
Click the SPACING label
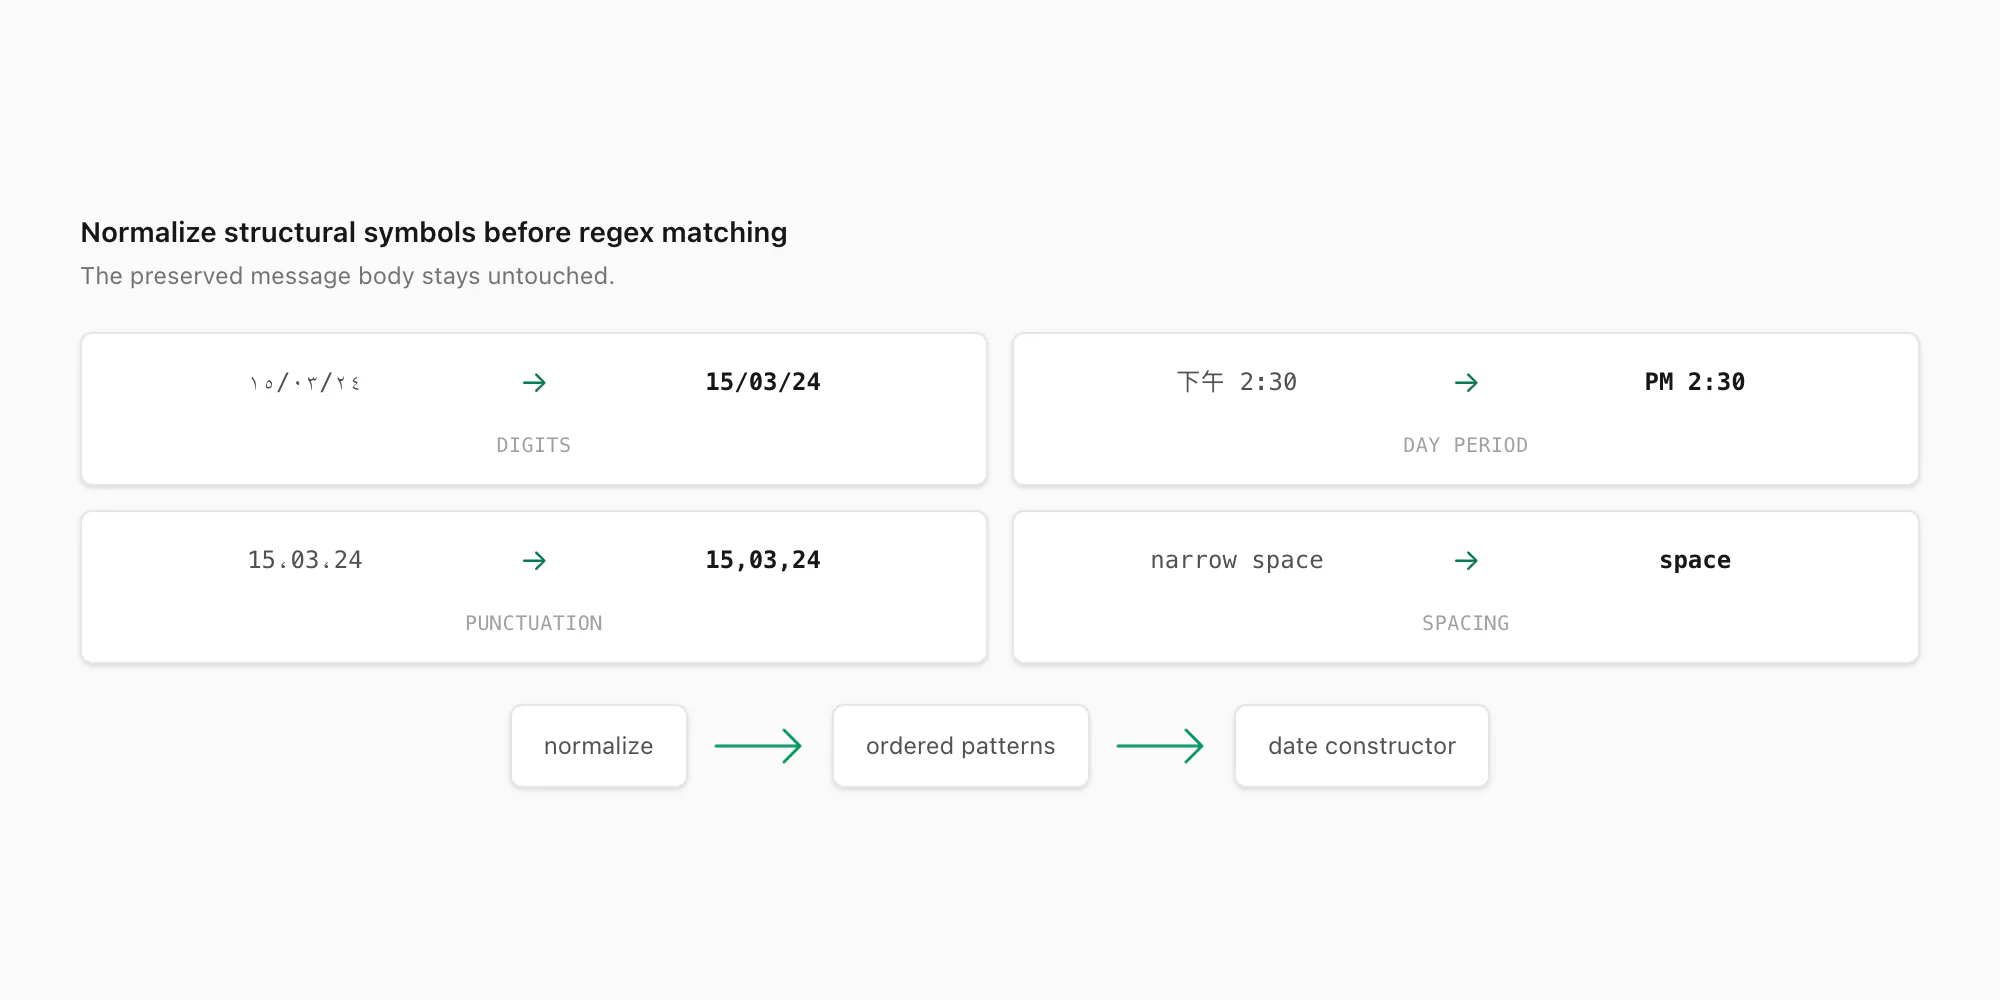click(x=1466, y=623)
